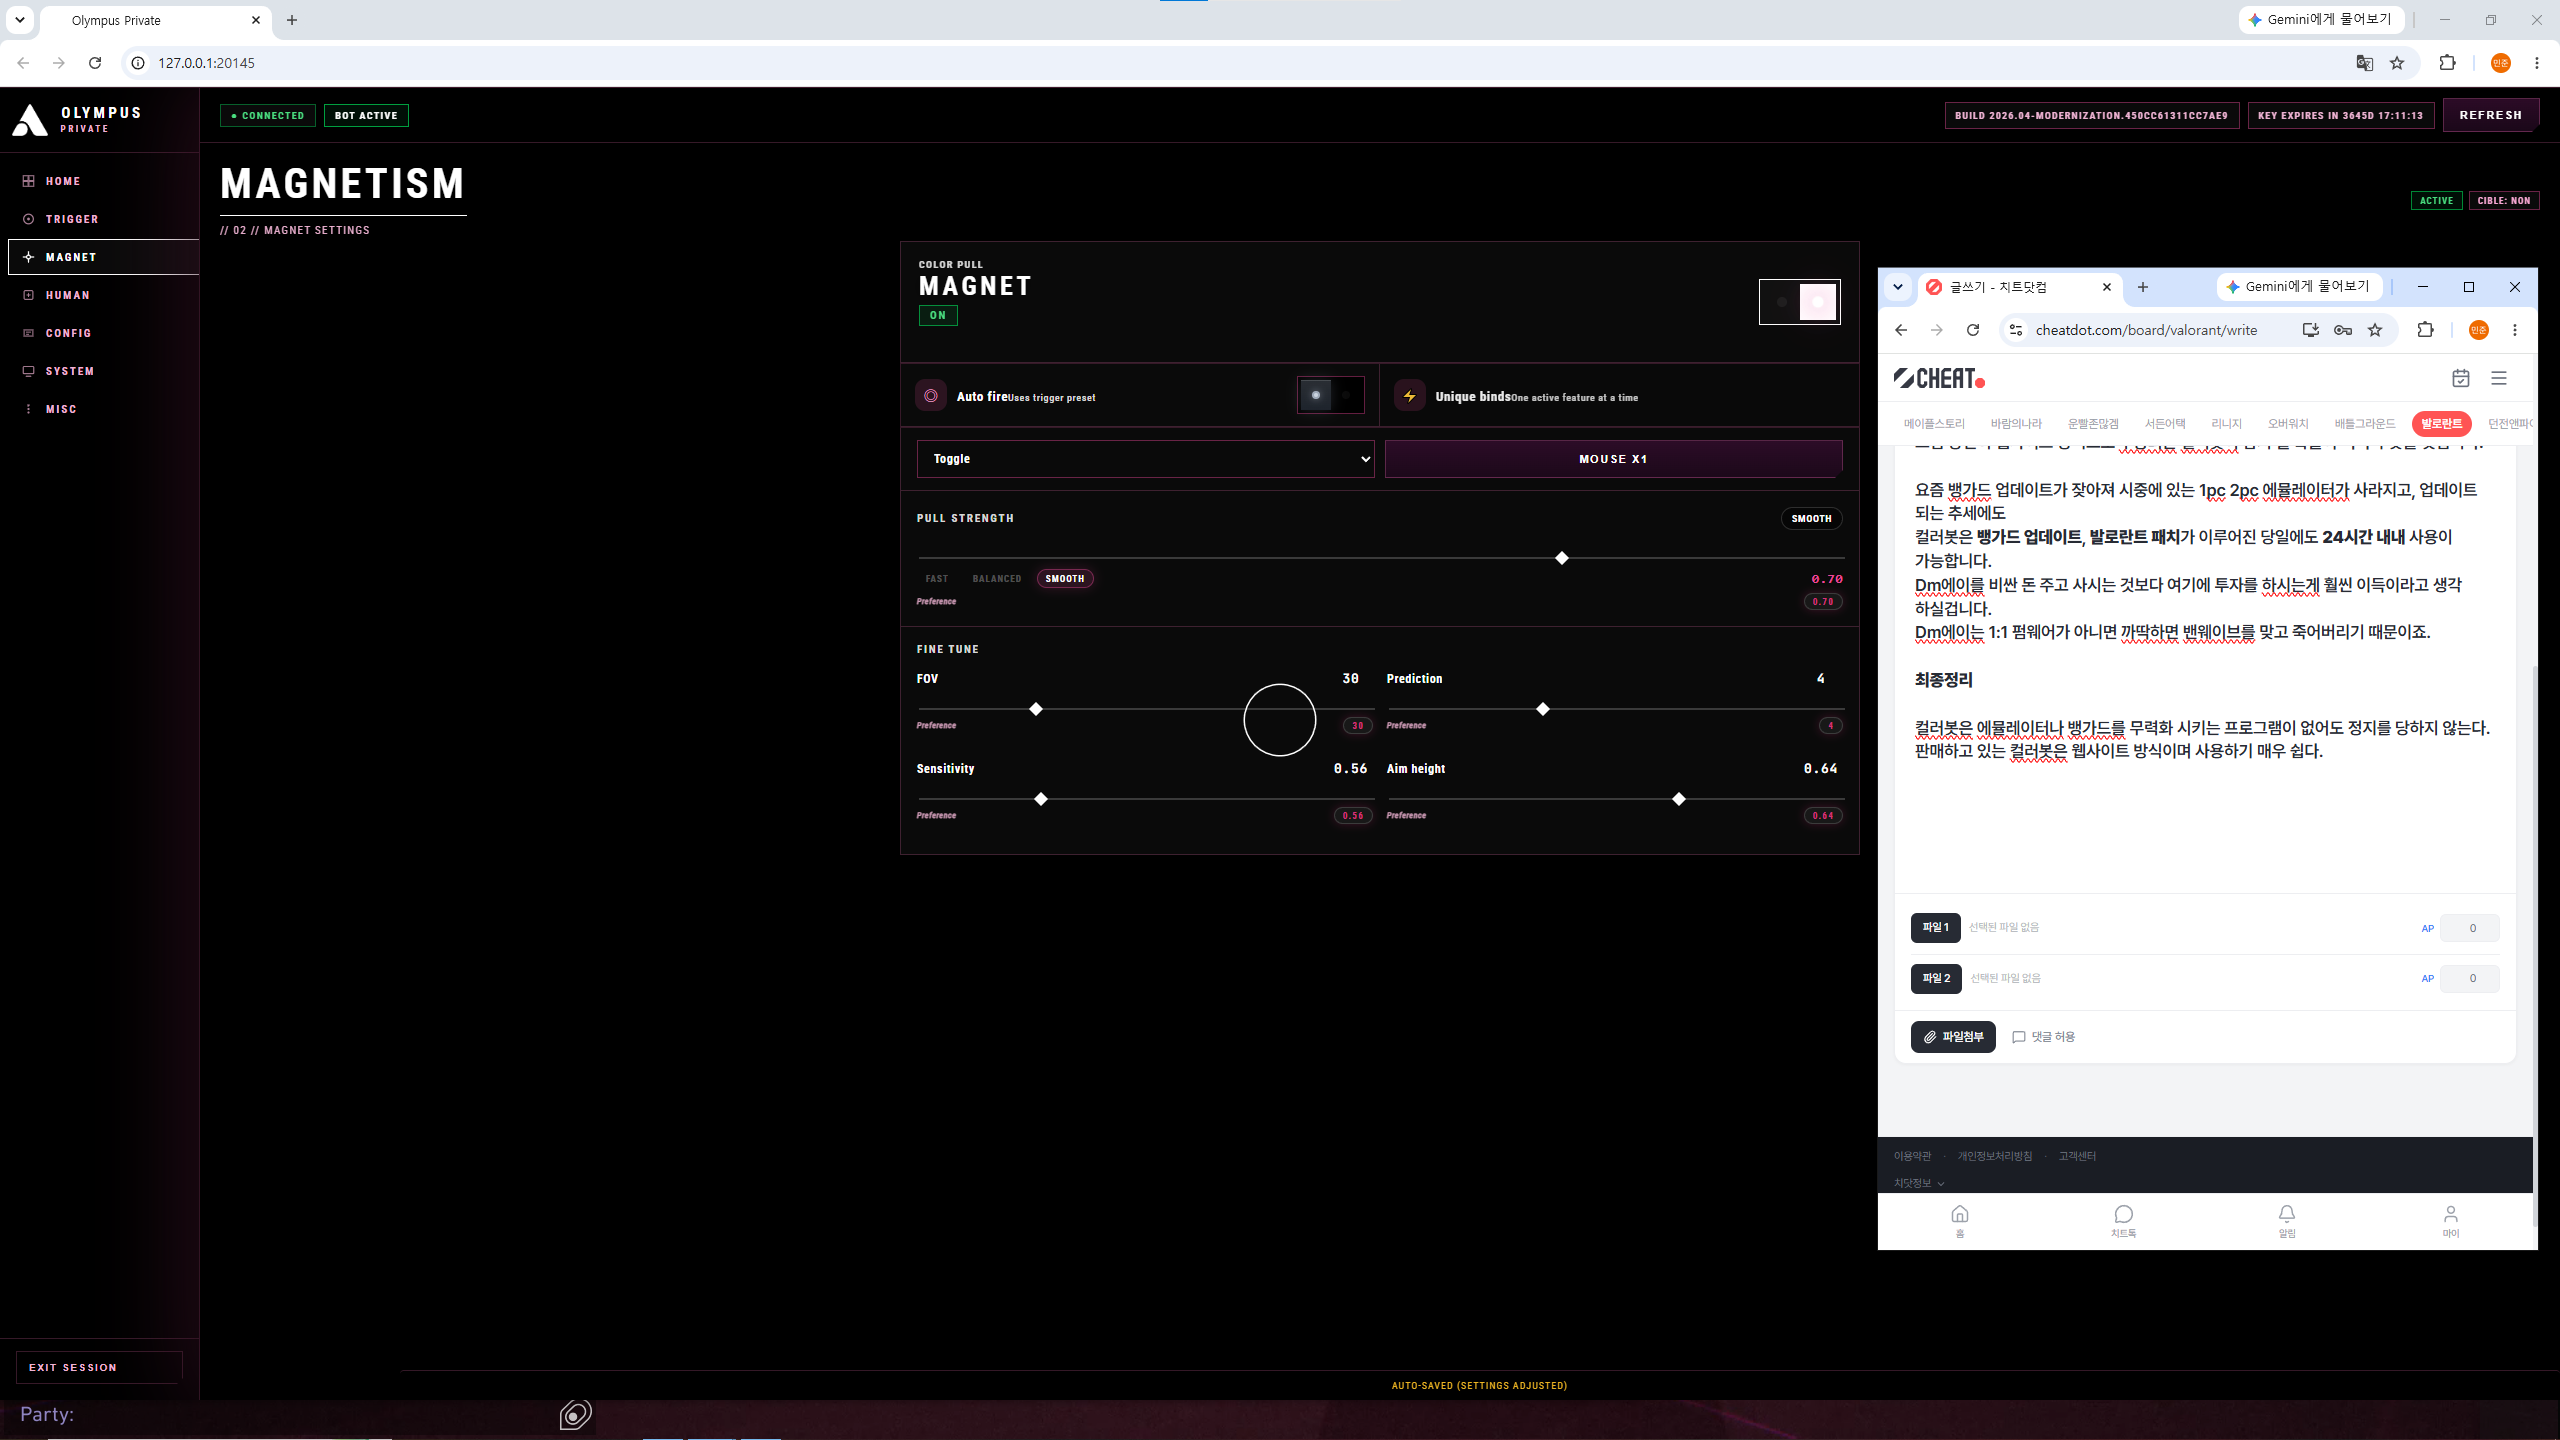The width and height of the screenshot is (2560, 1440).
Task: Switch to the 서든어택 board tab
Action: click(x=2165, y=424)
